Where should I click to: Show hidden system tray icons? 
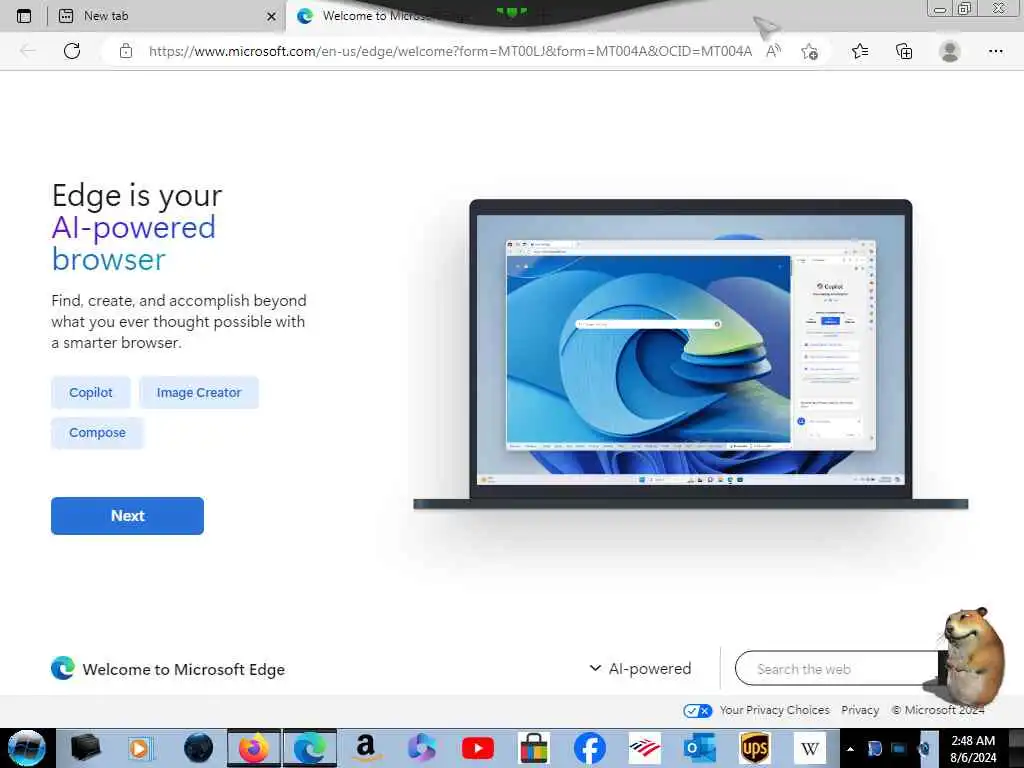850,749
